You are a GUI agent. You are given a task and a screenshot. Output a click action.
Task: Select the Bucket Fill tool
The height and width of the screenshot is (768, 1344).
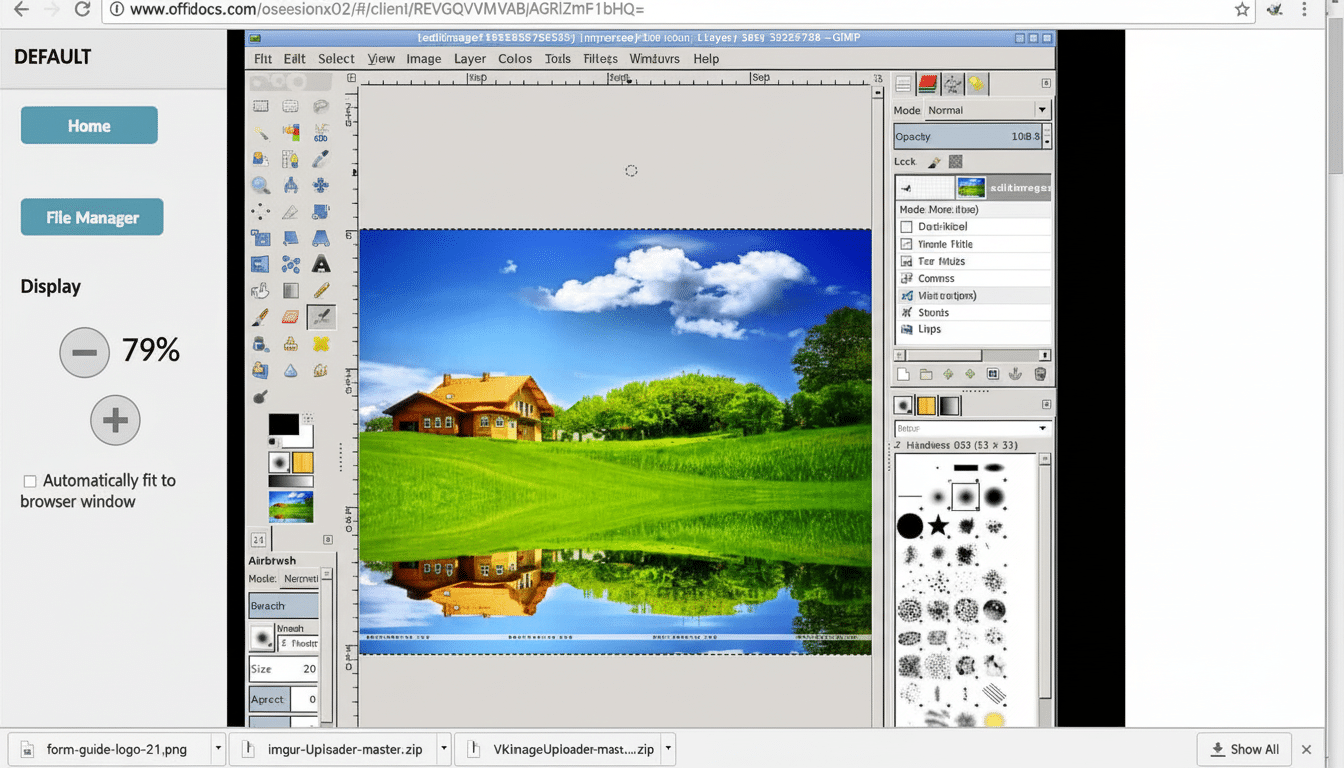(260, 290)
